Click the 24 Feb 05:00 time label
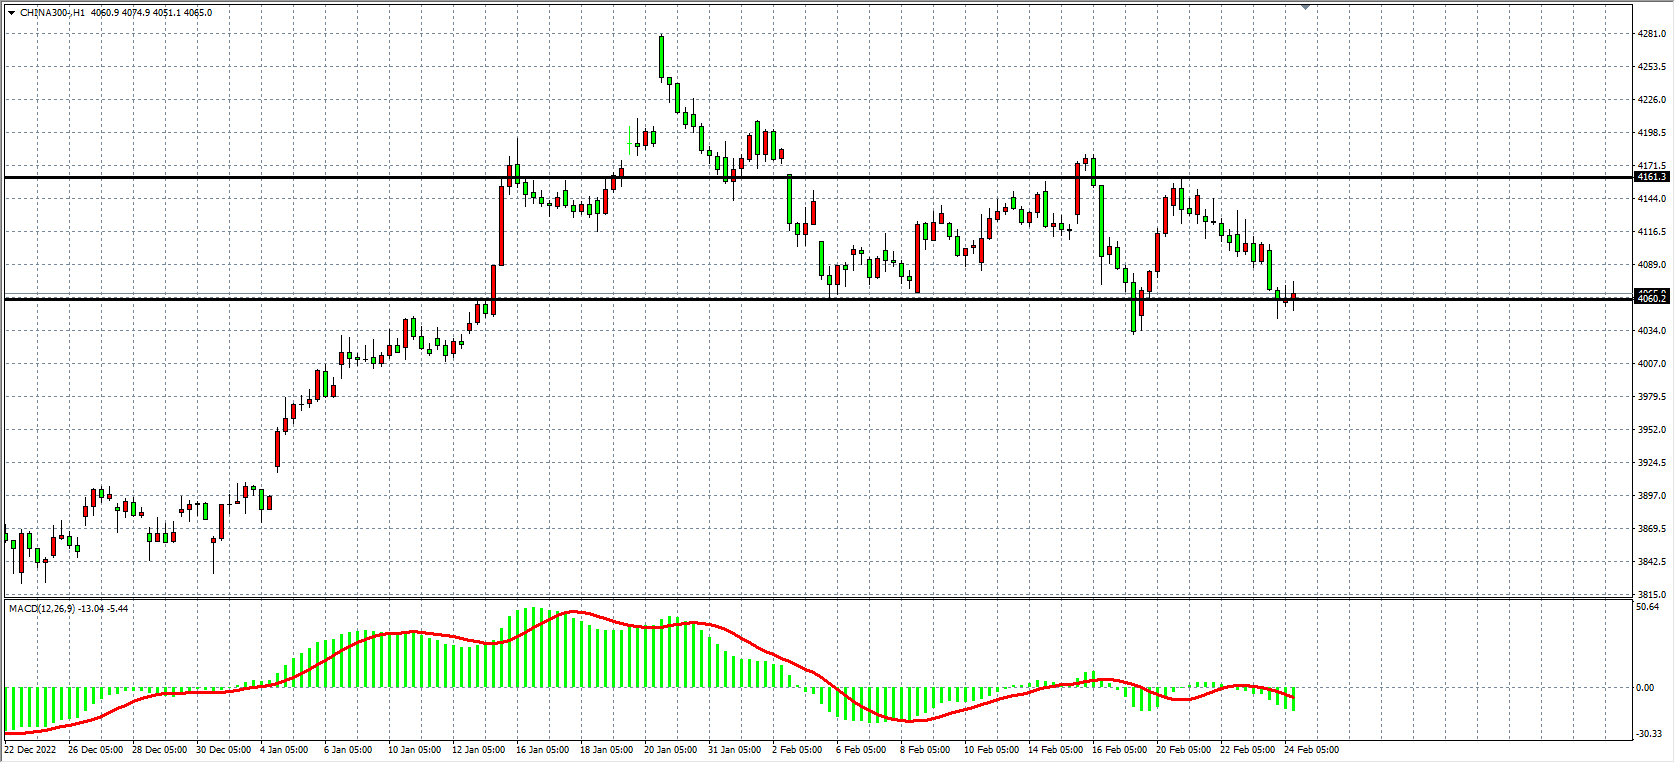This screenshot has height=763, width=1675. pos(1311,749)
